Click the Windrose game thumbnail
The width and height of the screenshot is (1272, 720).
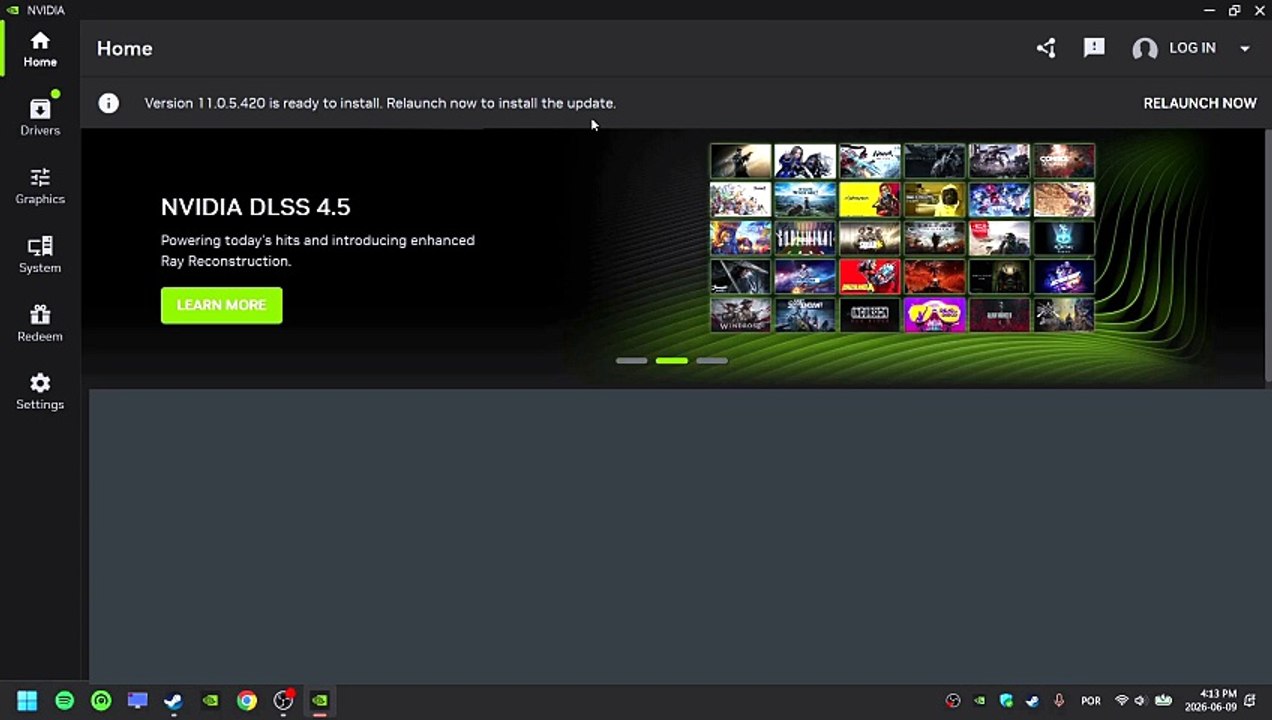click(x=741, y=315)
